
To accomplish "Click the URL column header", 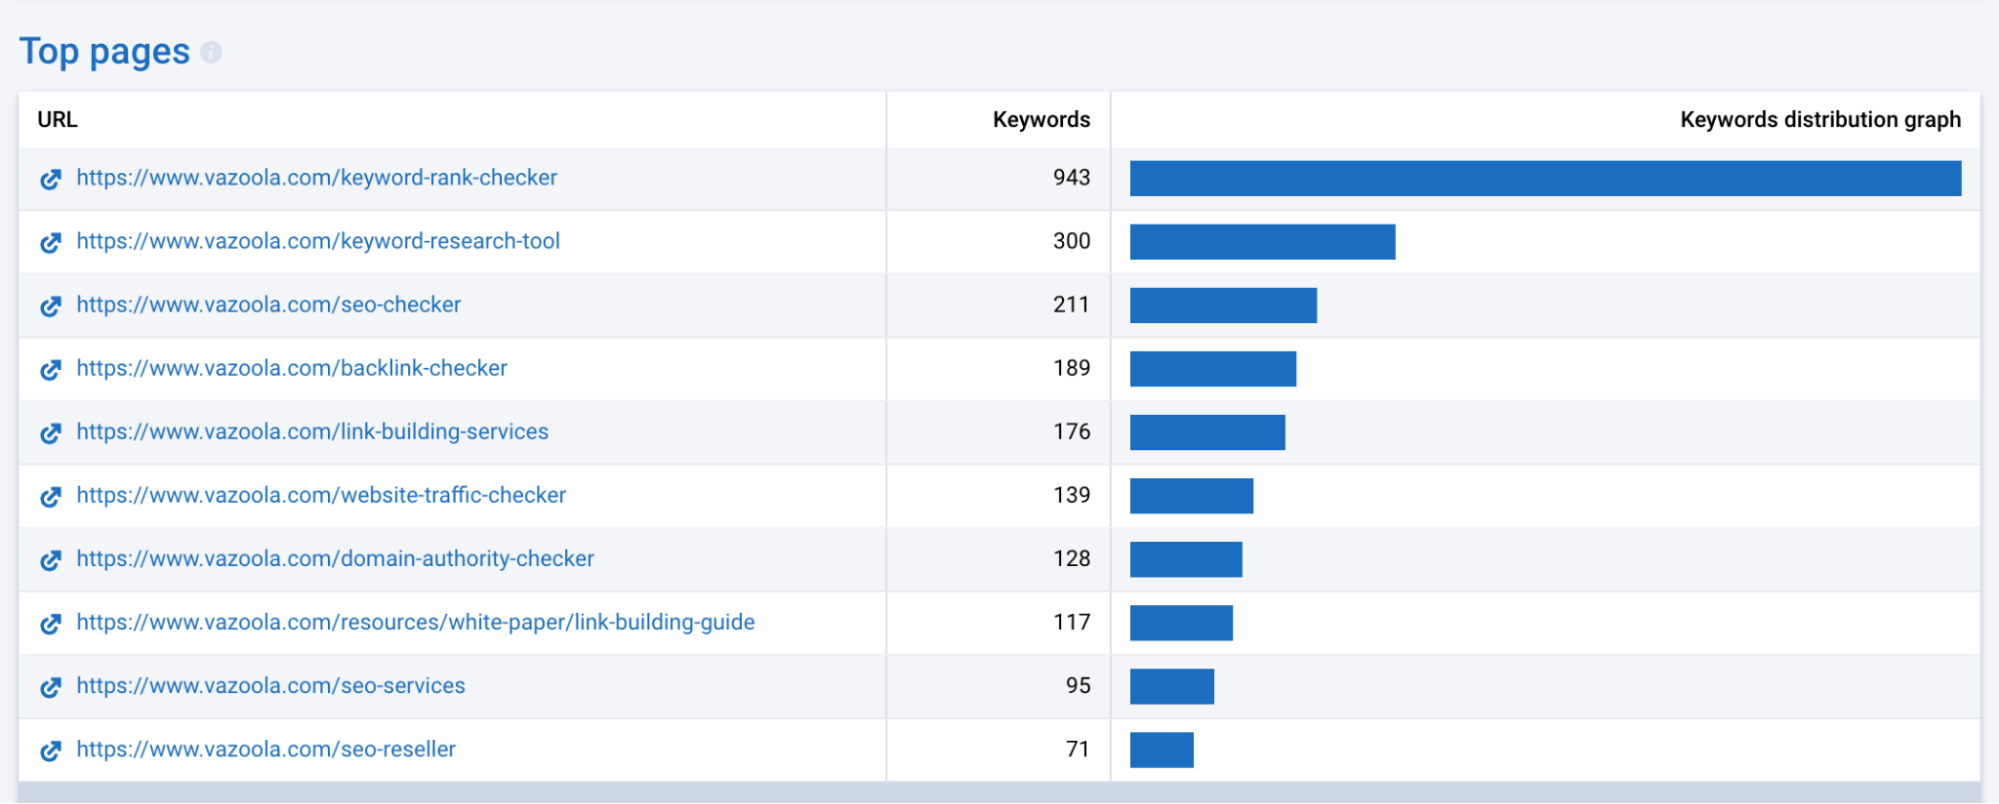I will (57, 120).
